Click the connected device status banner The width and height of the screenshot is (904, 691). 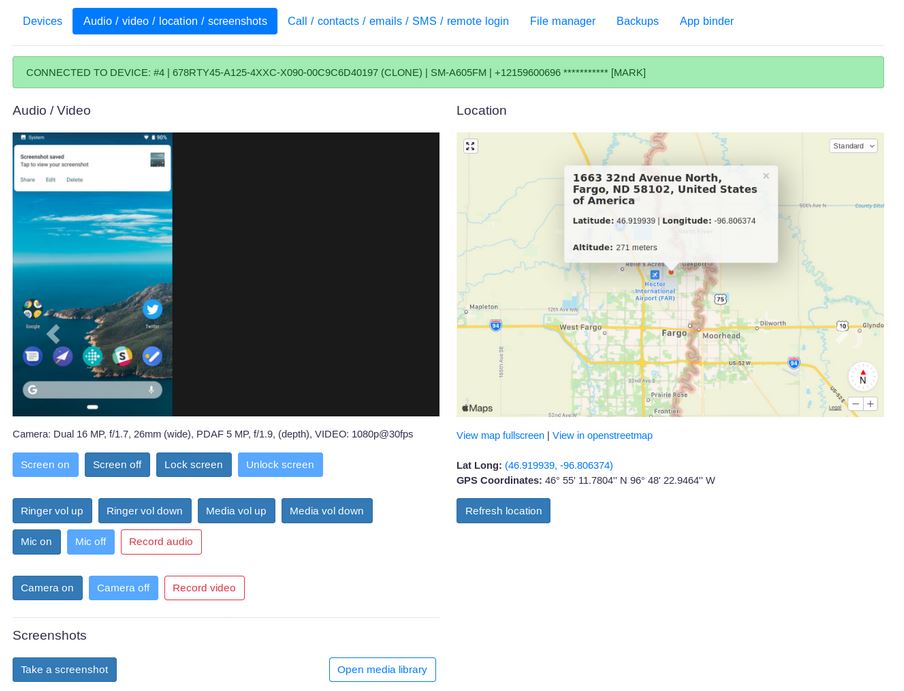448,72
